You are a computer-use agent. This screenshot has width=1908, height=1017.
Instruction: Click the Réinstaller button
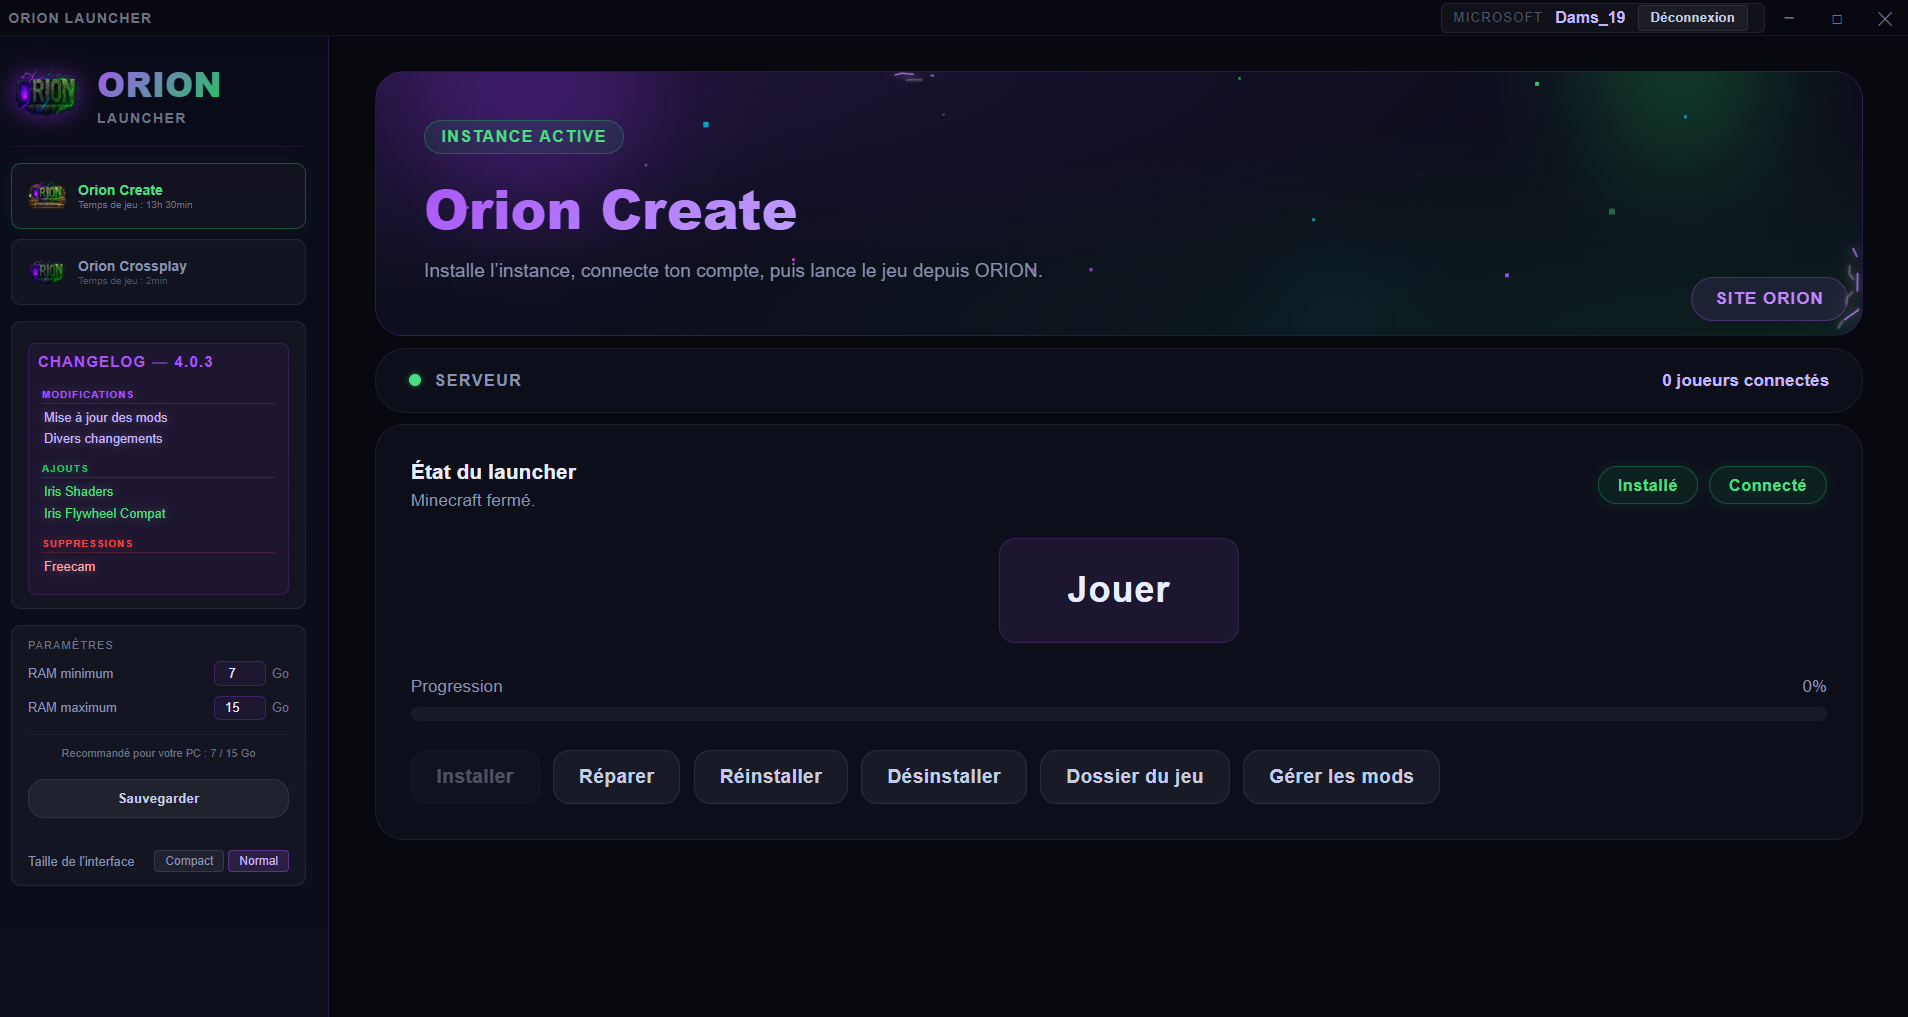pos(771,777)
